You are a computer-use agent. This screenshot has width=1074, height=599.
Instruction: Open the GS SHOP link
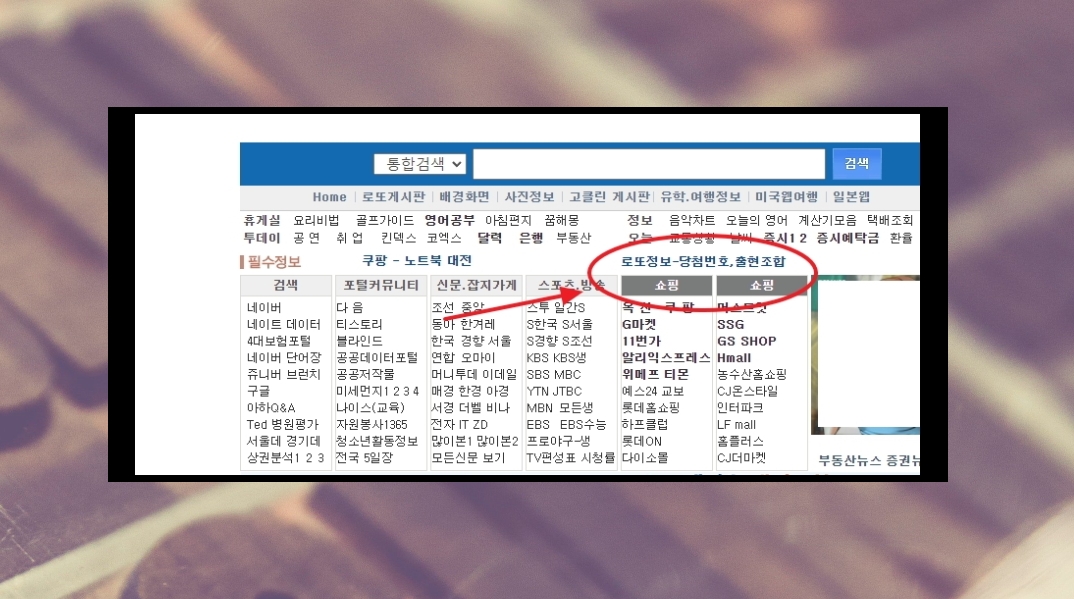pos(747,341)
